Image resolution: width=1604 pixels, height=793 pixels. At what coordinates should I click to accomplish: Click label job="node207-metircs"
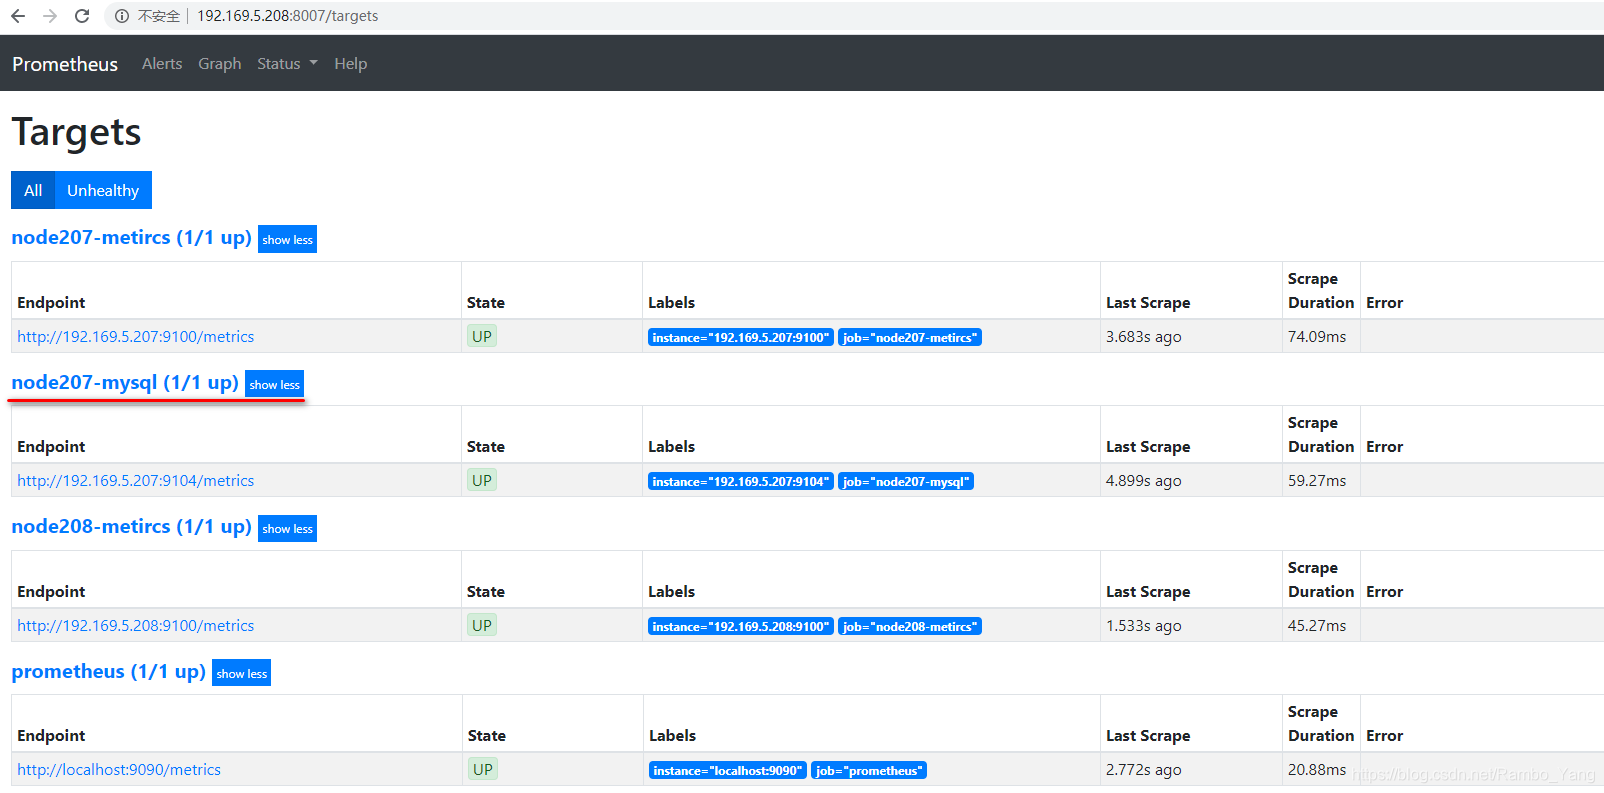coord(910,338)
